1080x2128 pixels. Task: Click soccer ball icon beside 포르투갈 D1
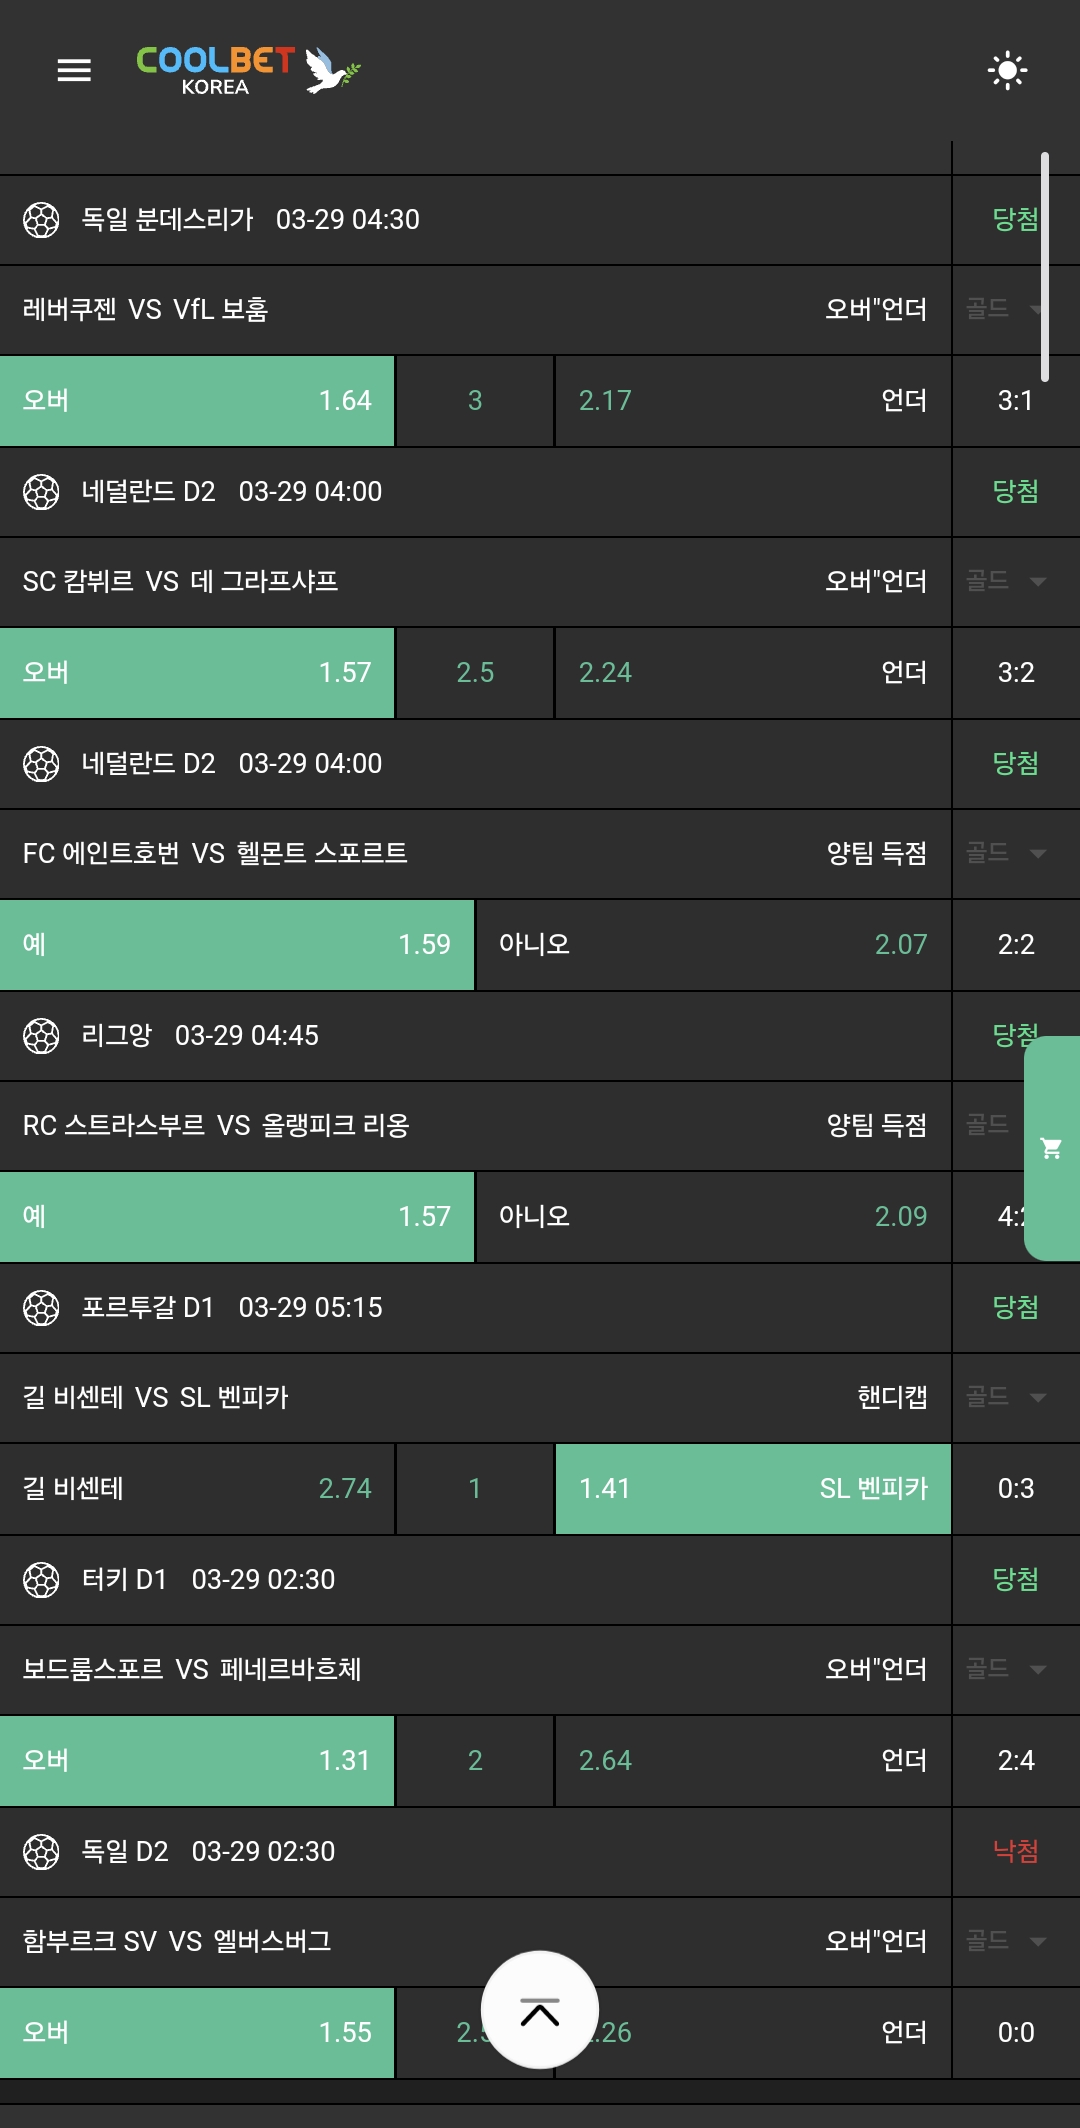click(x=41, y=1308)
